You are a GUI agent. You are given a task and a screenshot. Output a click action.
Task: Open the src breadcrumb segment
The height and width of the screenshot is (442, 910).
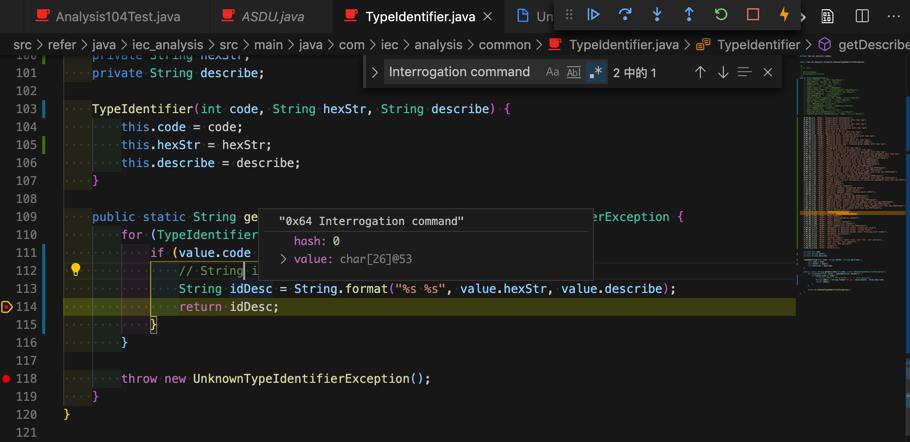point(22,45)
